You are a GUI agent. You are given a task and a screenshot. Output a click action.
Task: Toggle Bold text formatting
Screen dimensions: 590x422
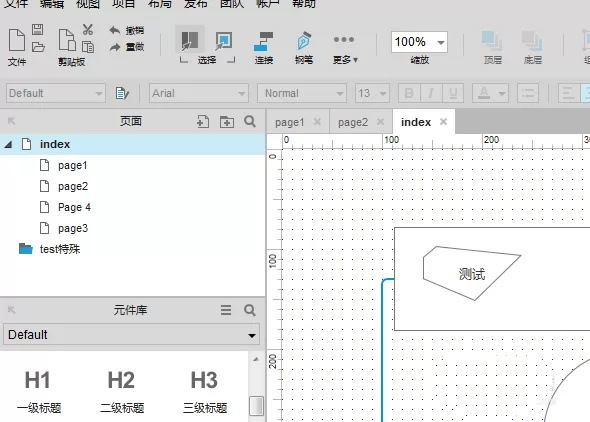click(x=409, y=93)
